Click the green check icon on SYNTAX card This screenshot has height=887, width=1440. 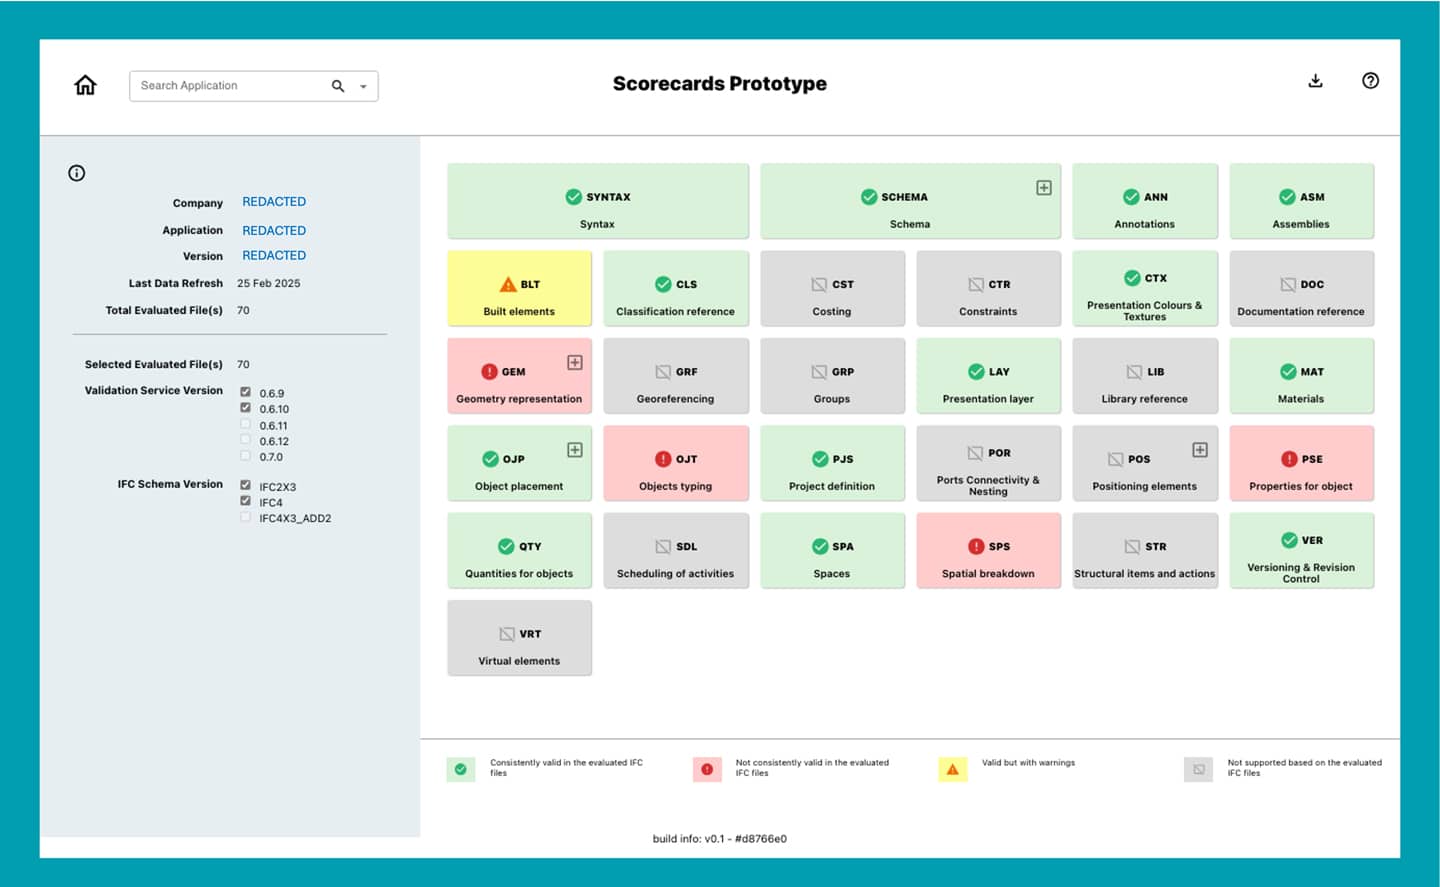tap(573, 197)
